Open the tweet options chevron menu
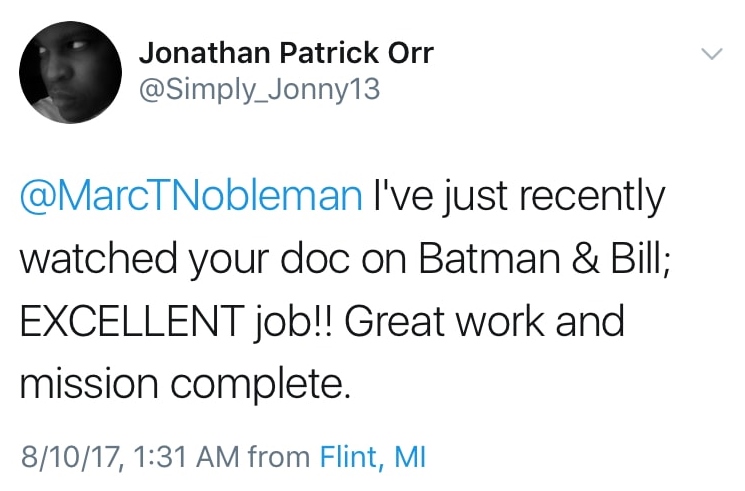Screen dimensions: 745x491 pyautogui.click(x=712, y=53)
